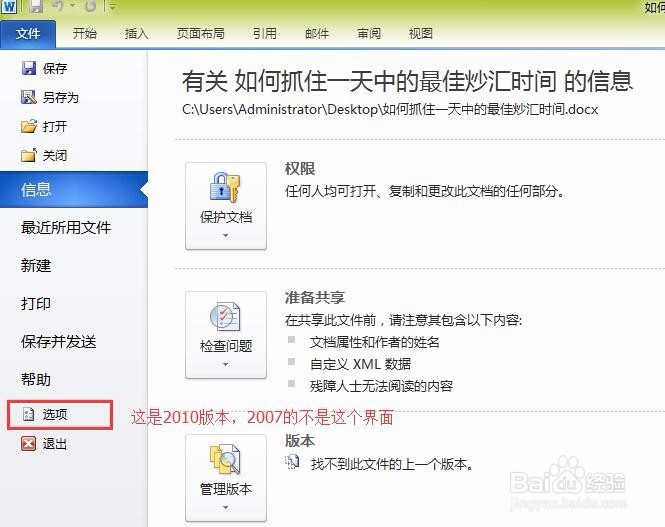Click the 任何人均可打开 permissions description
This screenshot has height=527, width=665.
(425, 192)
